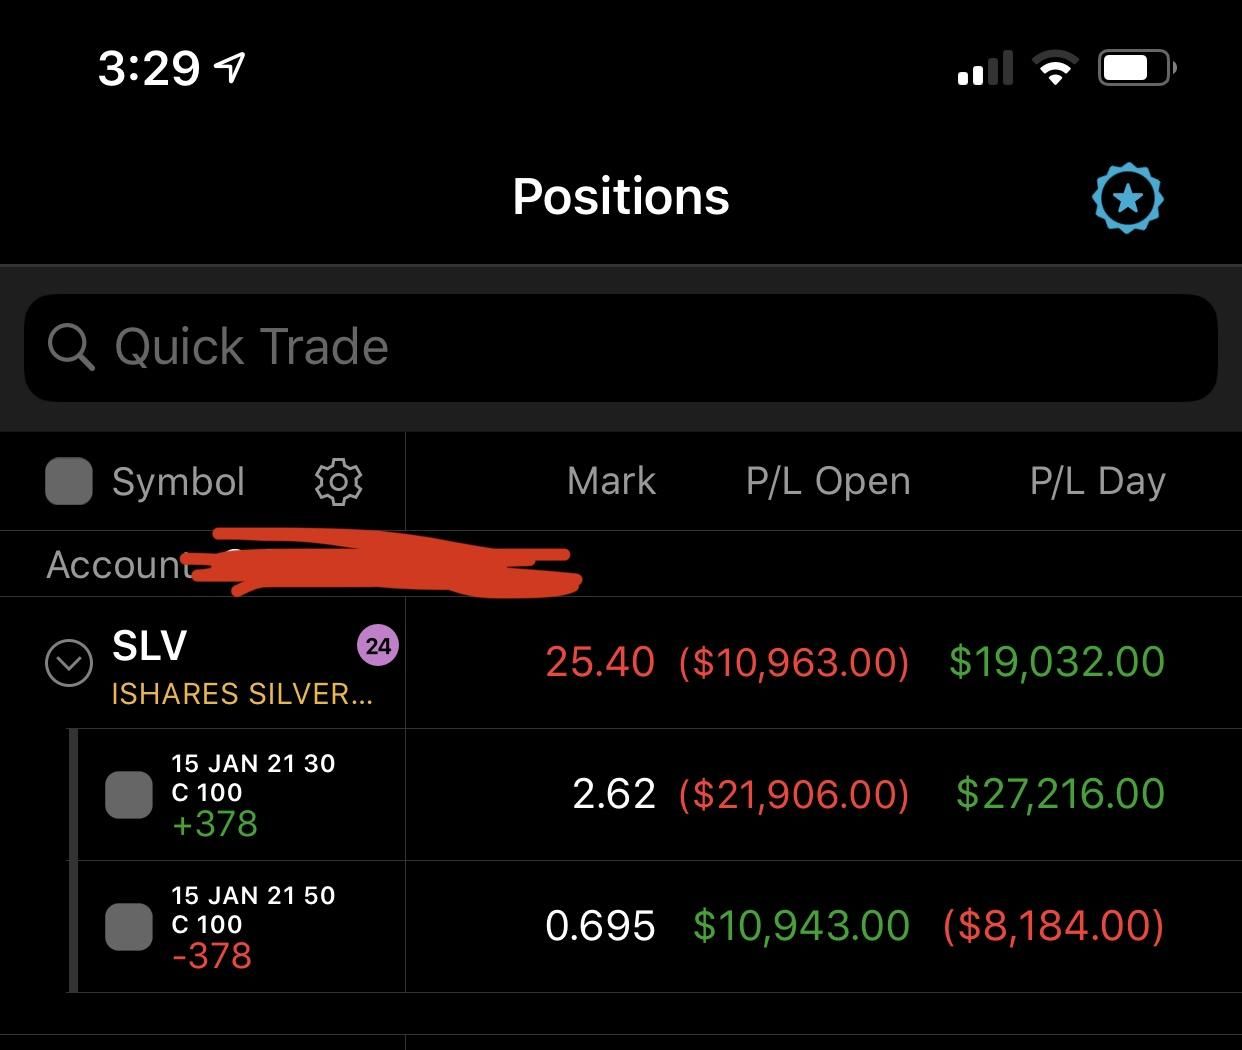
Task: Open the blue star badge icon
Action: pyautogui.click(x=1127, y=198)
